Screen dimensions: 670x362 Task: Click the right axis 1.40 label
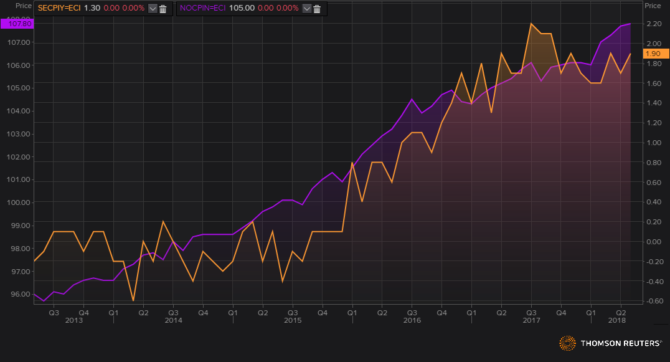pyautogui.click(x=654, y=103)
